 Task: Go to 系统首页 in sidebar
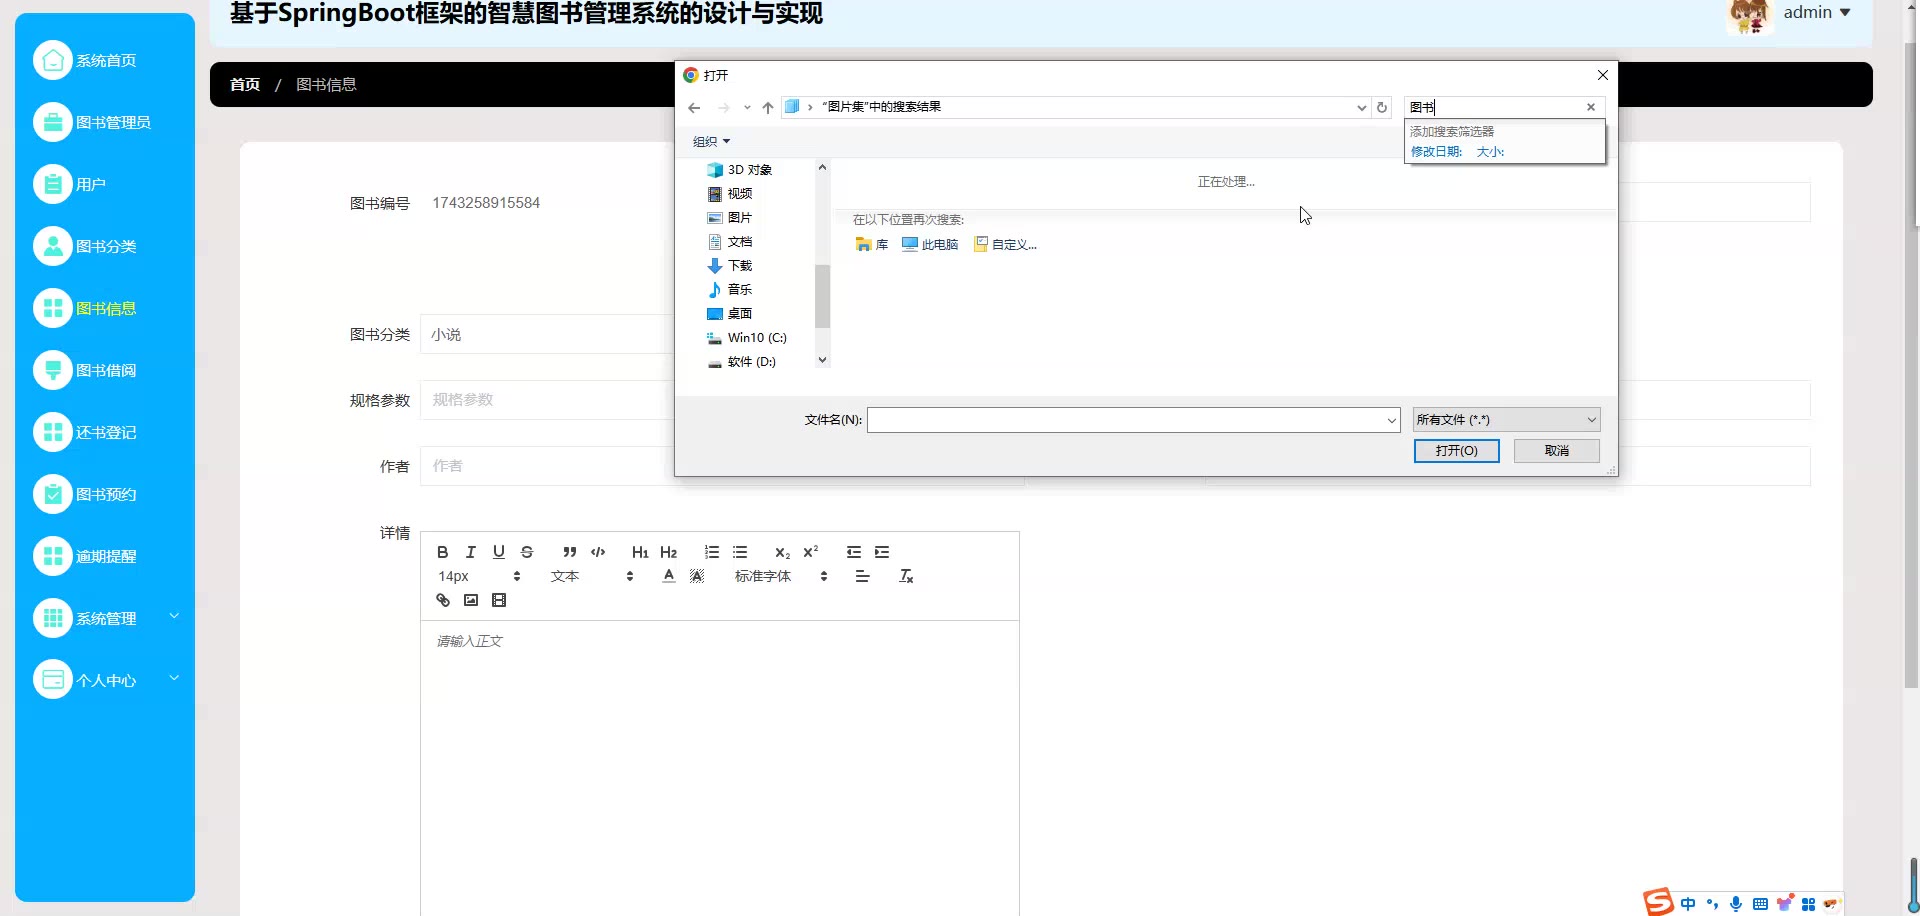[x=105, y=60]
